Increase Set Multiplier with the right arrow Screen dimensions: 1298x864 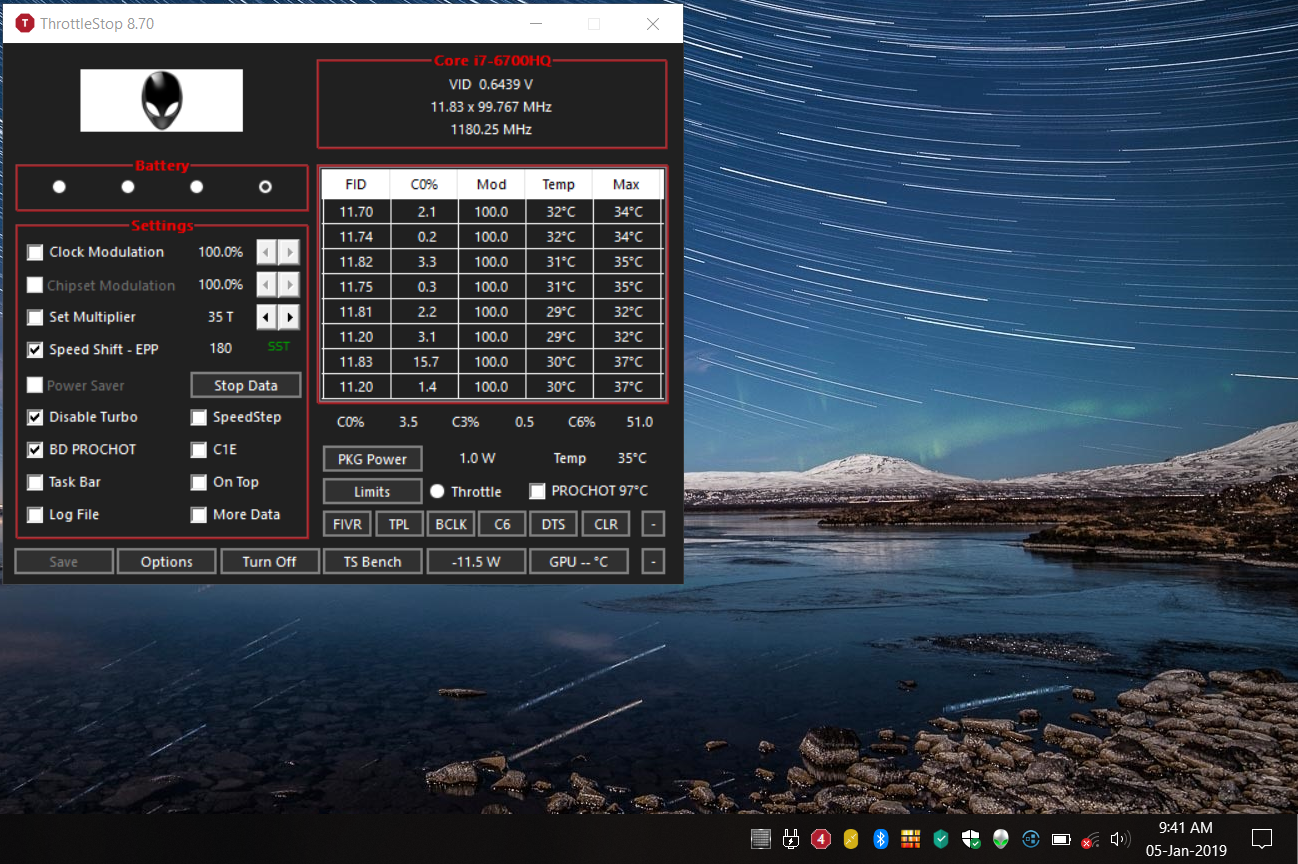tap(289, 317)
